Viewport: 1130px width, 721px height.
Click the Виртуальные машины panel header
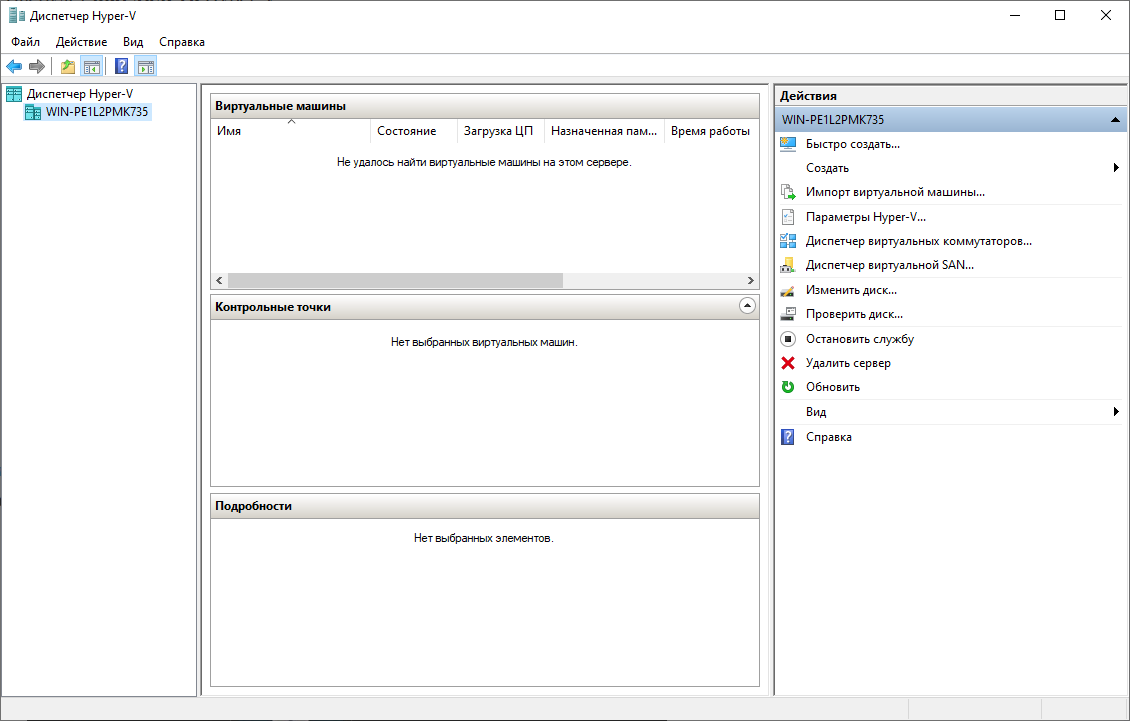click(x=484, y=106)
